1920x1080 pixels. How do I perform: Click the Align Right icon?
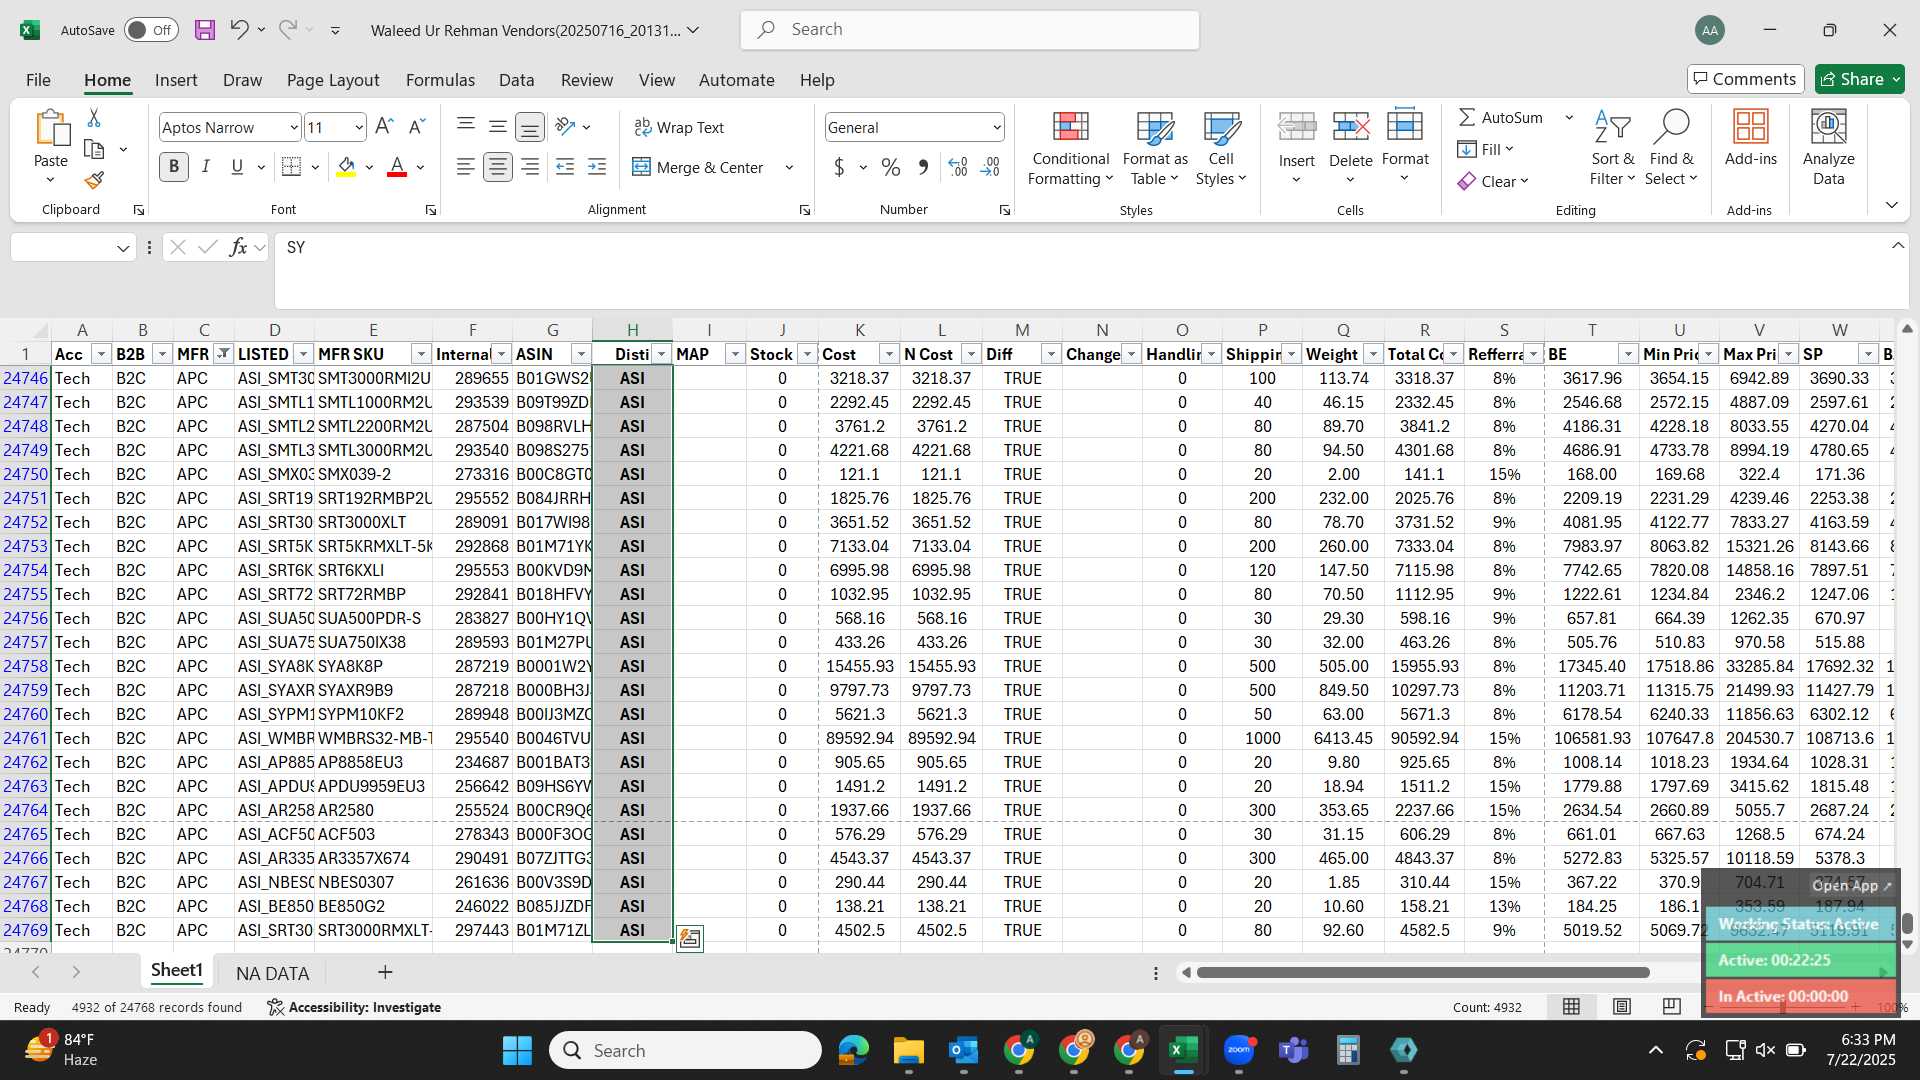click(530, 167)
